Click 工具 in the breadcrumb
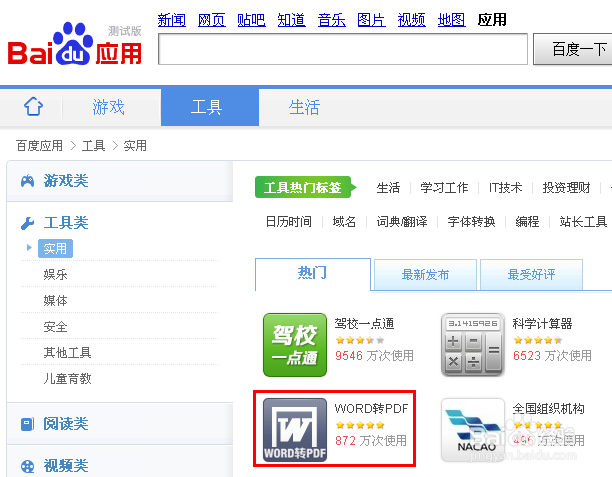Screen dimensions: 612x477 94,146
